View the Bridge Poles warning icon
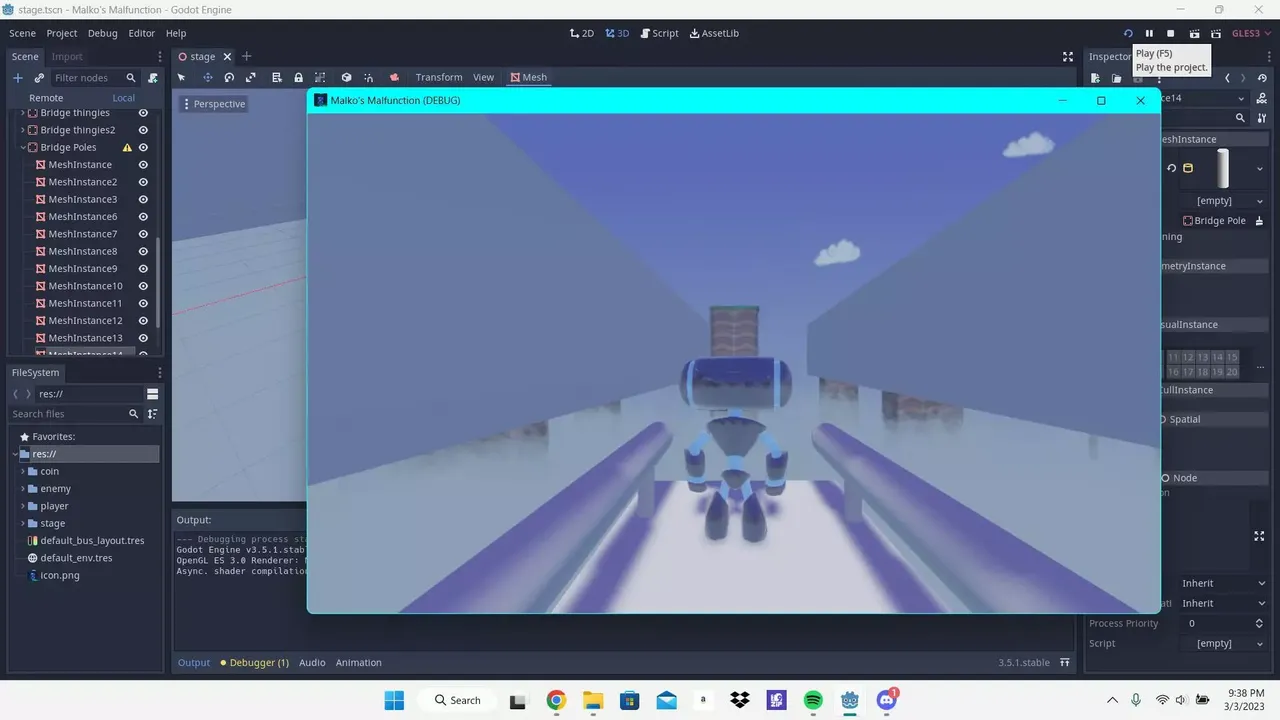The height and width of the screenshot is (720, 1280). pyautogui.click(x=127, y=147)
